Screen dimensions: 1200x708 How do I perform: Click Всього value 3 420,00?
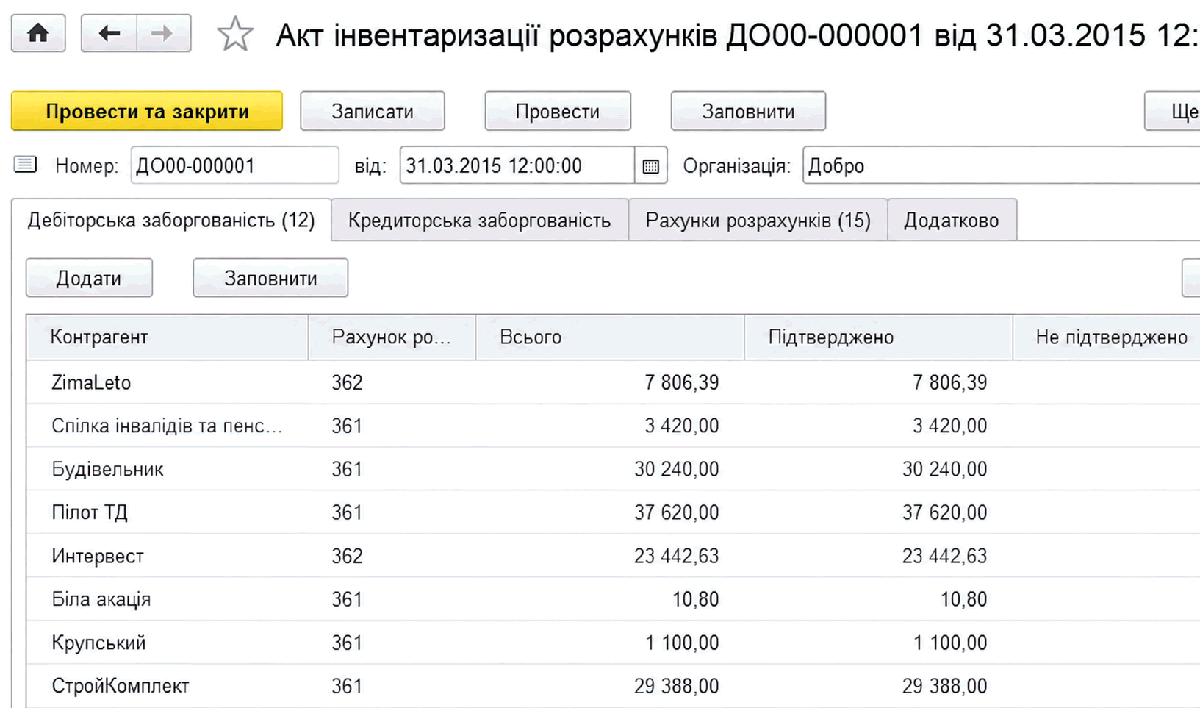680,426
